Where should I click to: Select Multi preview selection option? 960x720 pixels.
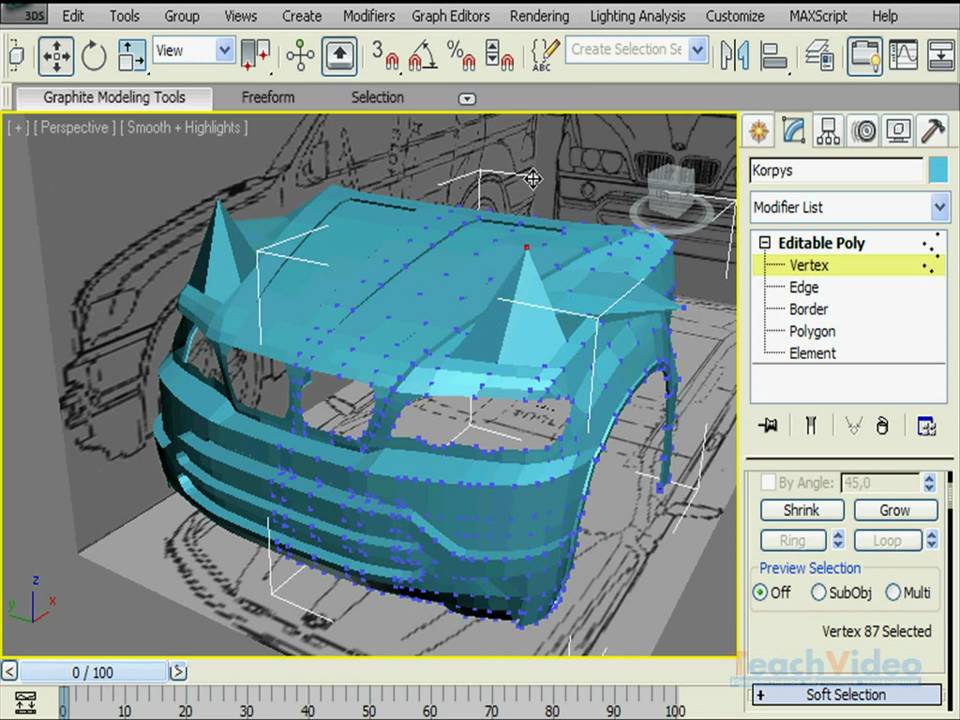[893, 592]
